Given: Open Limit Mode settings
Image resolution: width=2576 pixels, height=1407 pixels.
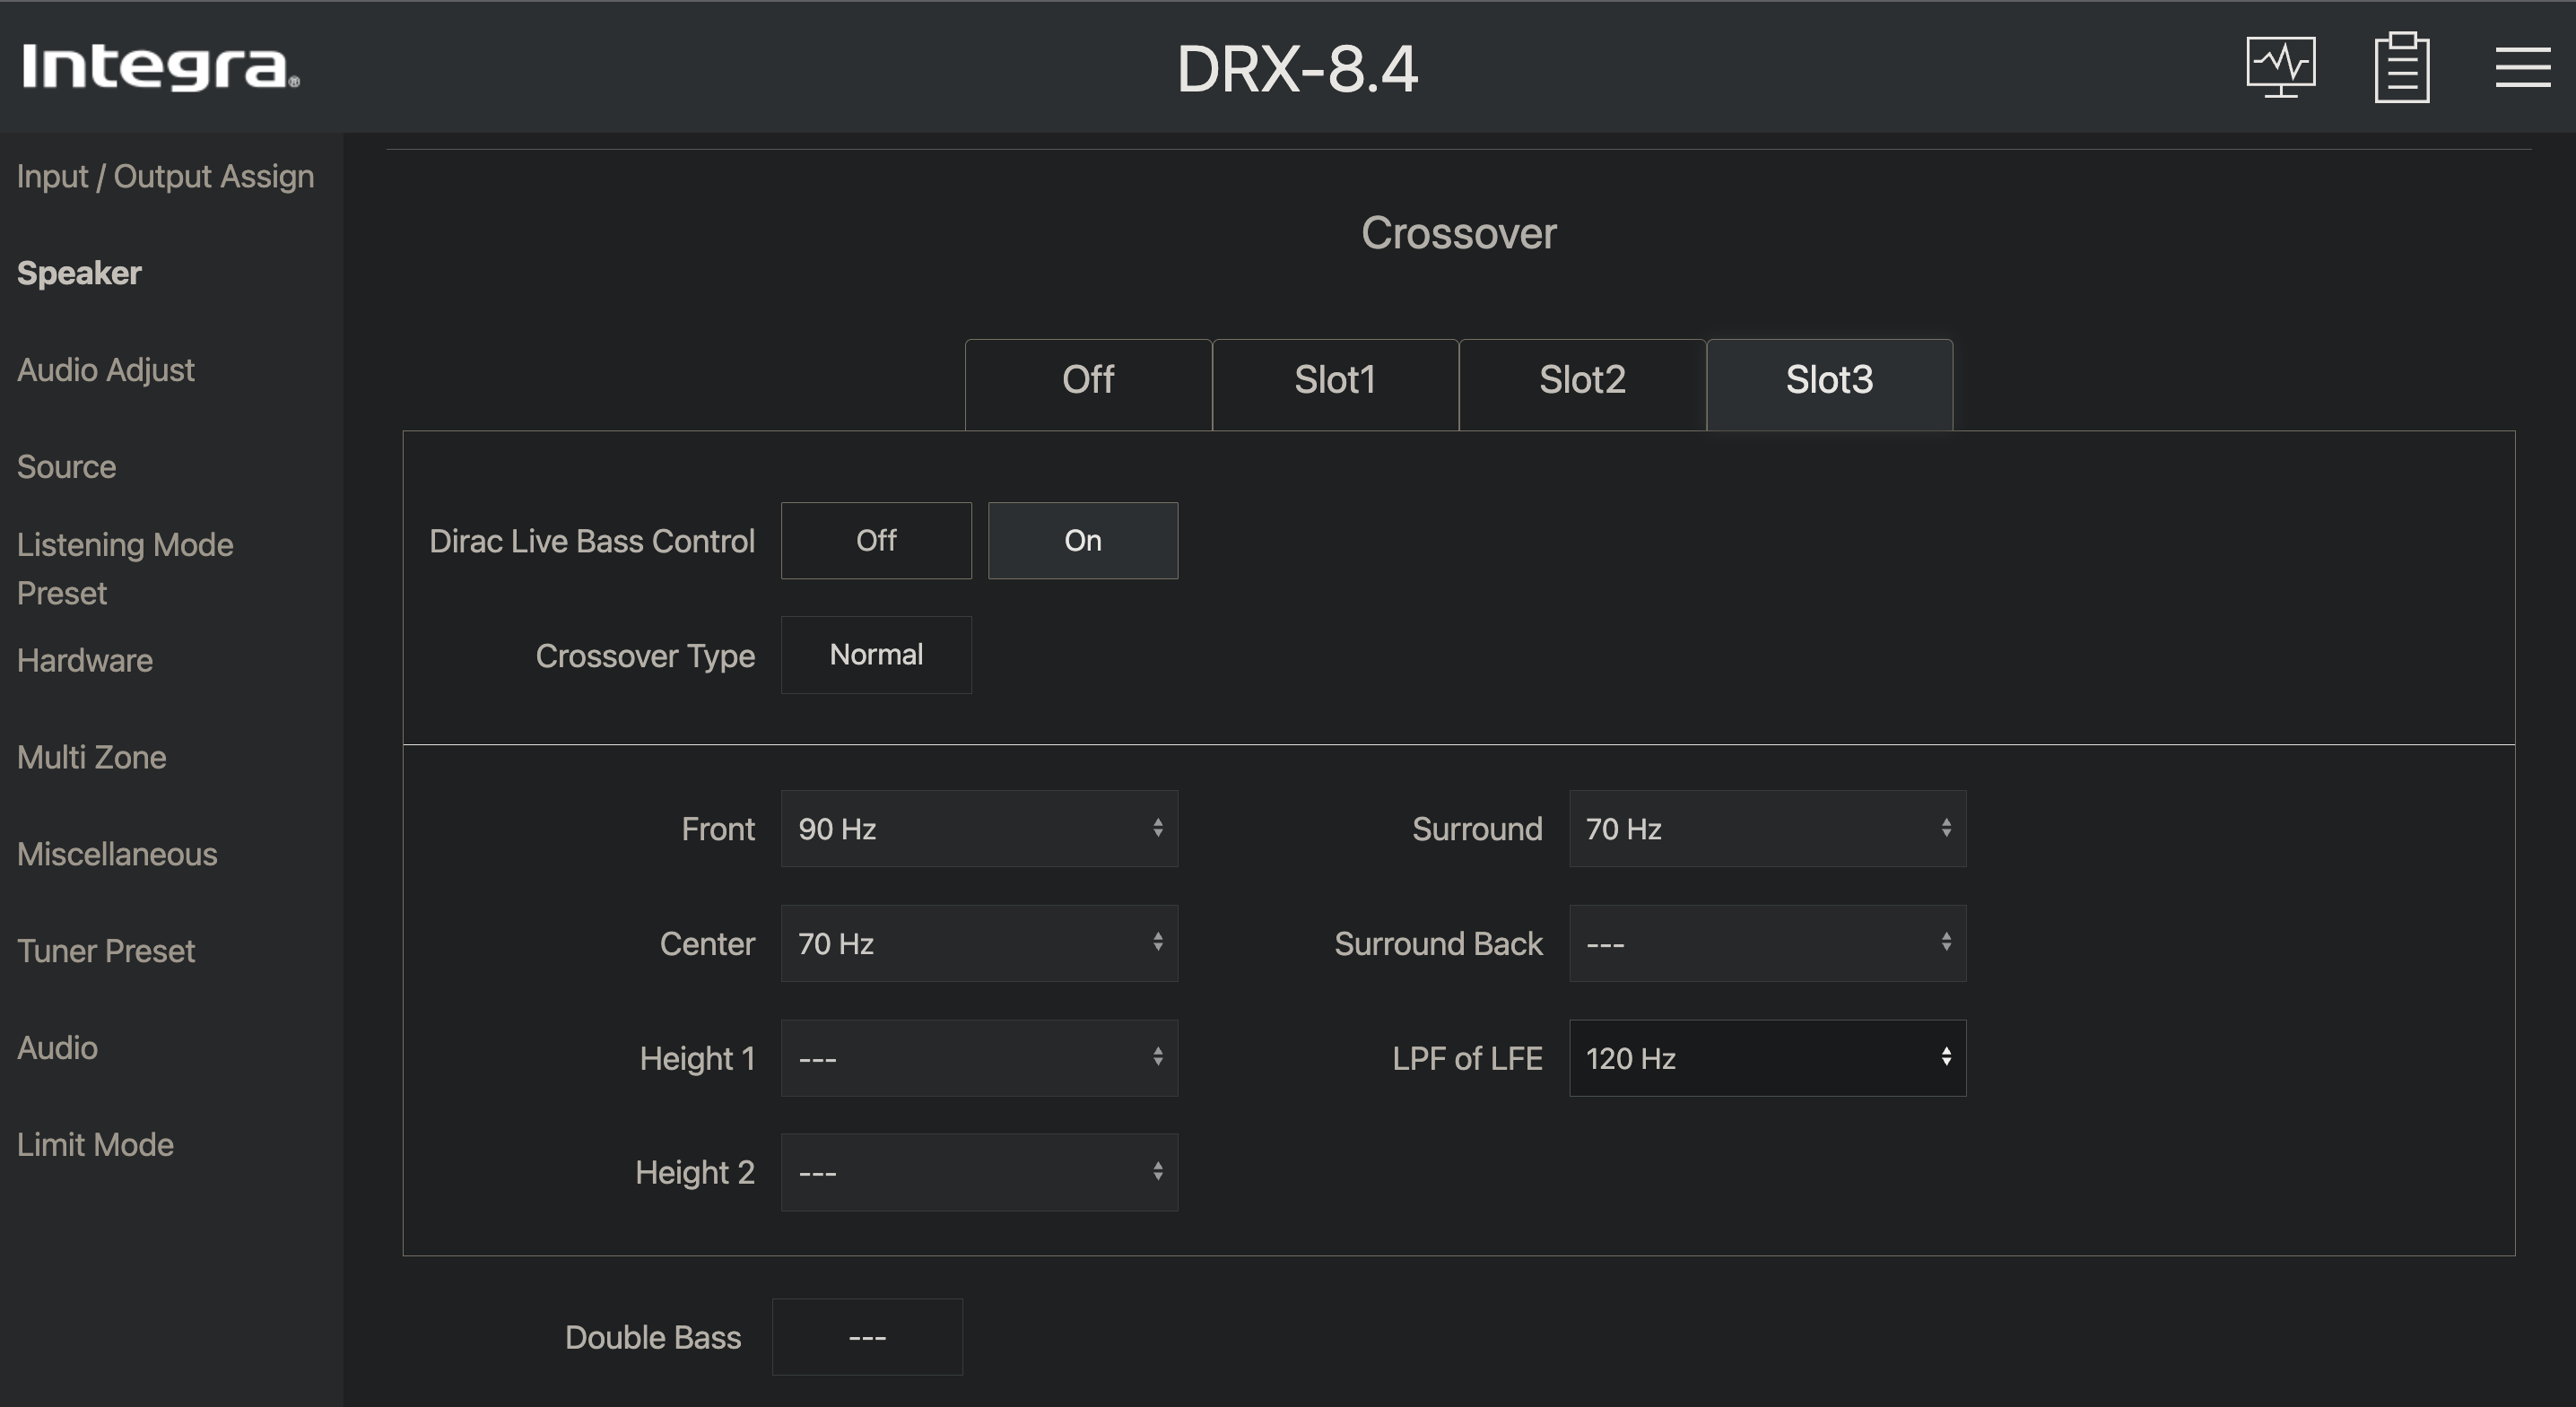Looking at the screenshot, I should click(95, 1145).
